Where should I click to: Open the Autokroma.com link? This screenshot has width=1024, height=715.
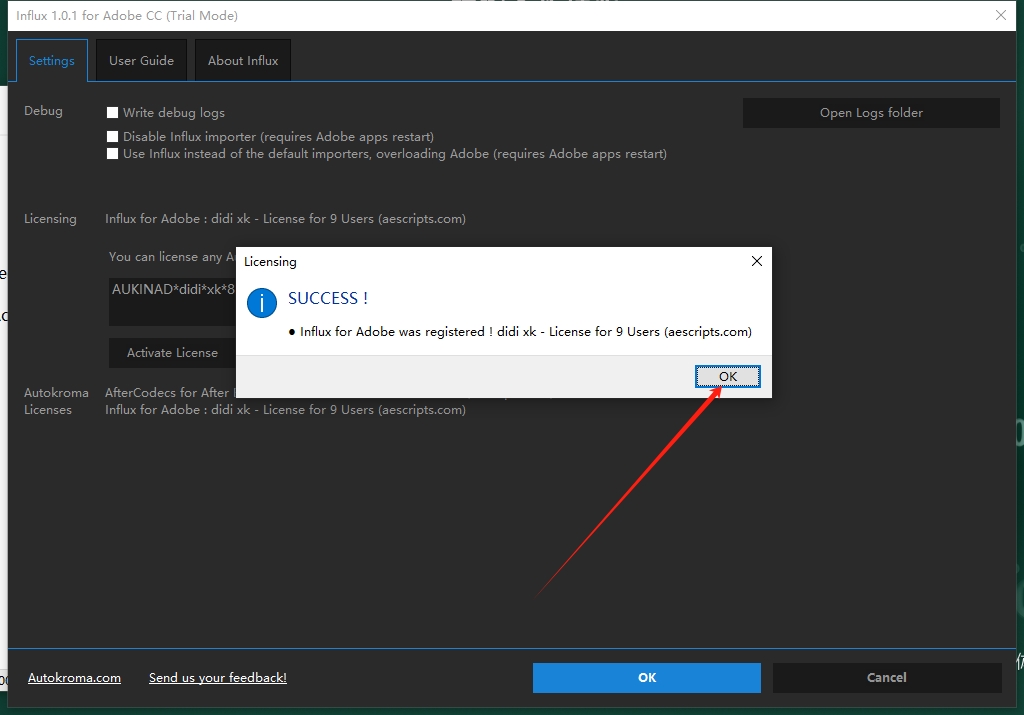74,678
